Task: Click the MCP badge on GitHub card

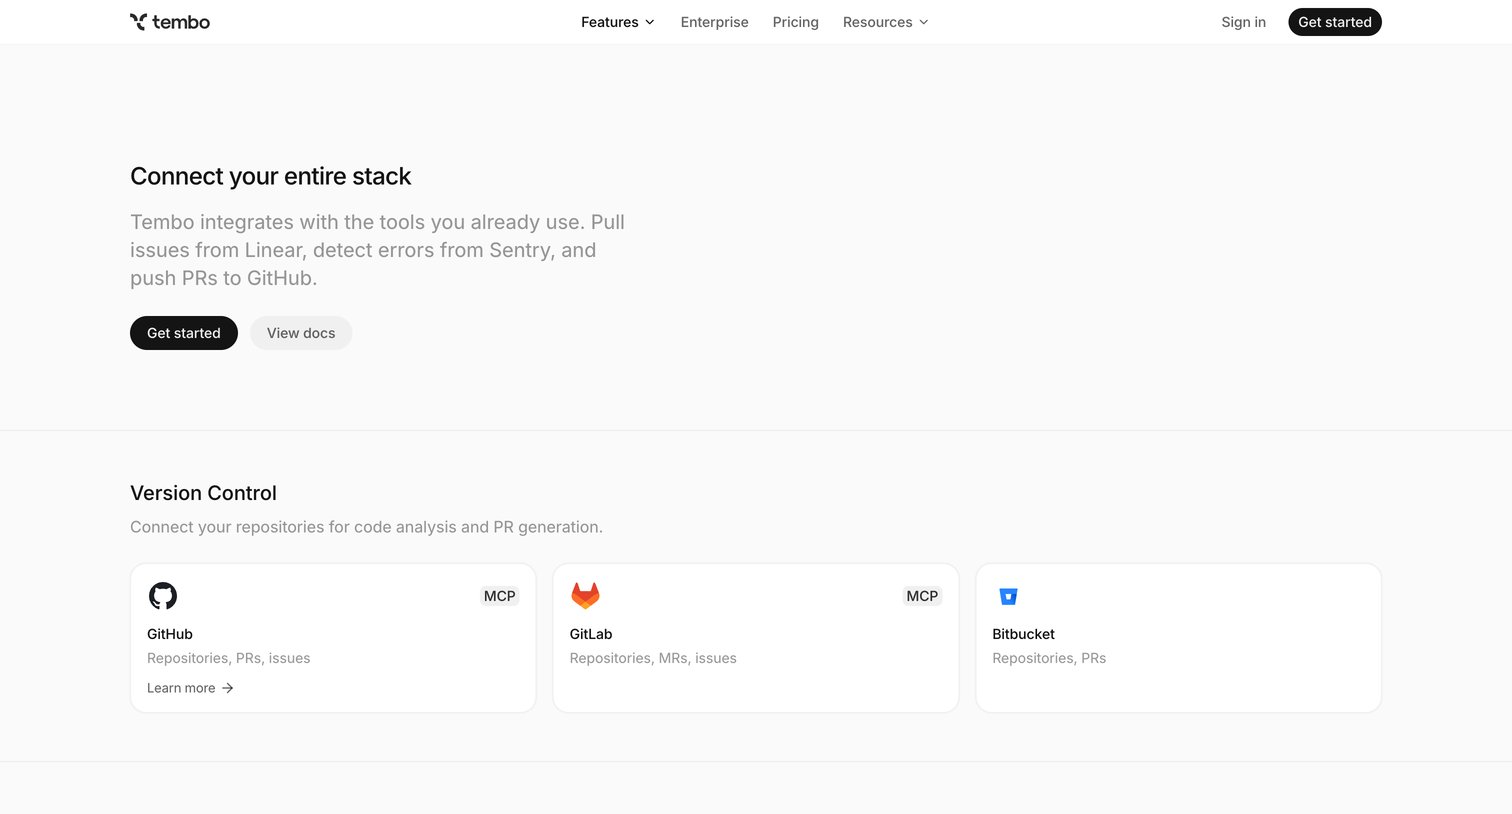Action: [x=500, y=596]
